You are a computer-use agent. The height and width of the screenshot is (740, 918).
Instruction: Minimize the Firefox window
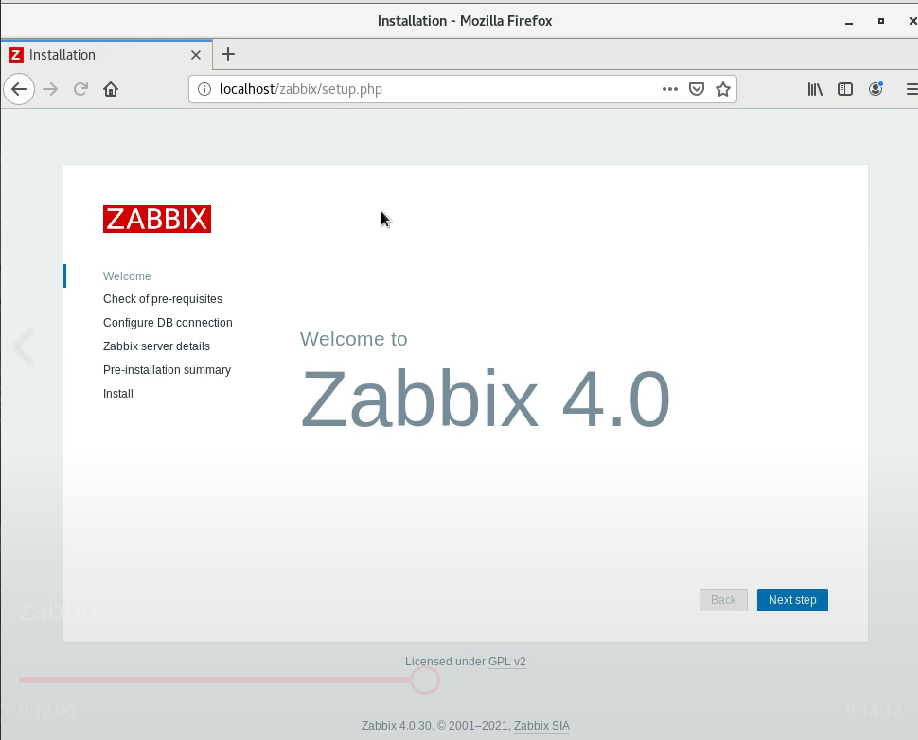pos(849,22)
